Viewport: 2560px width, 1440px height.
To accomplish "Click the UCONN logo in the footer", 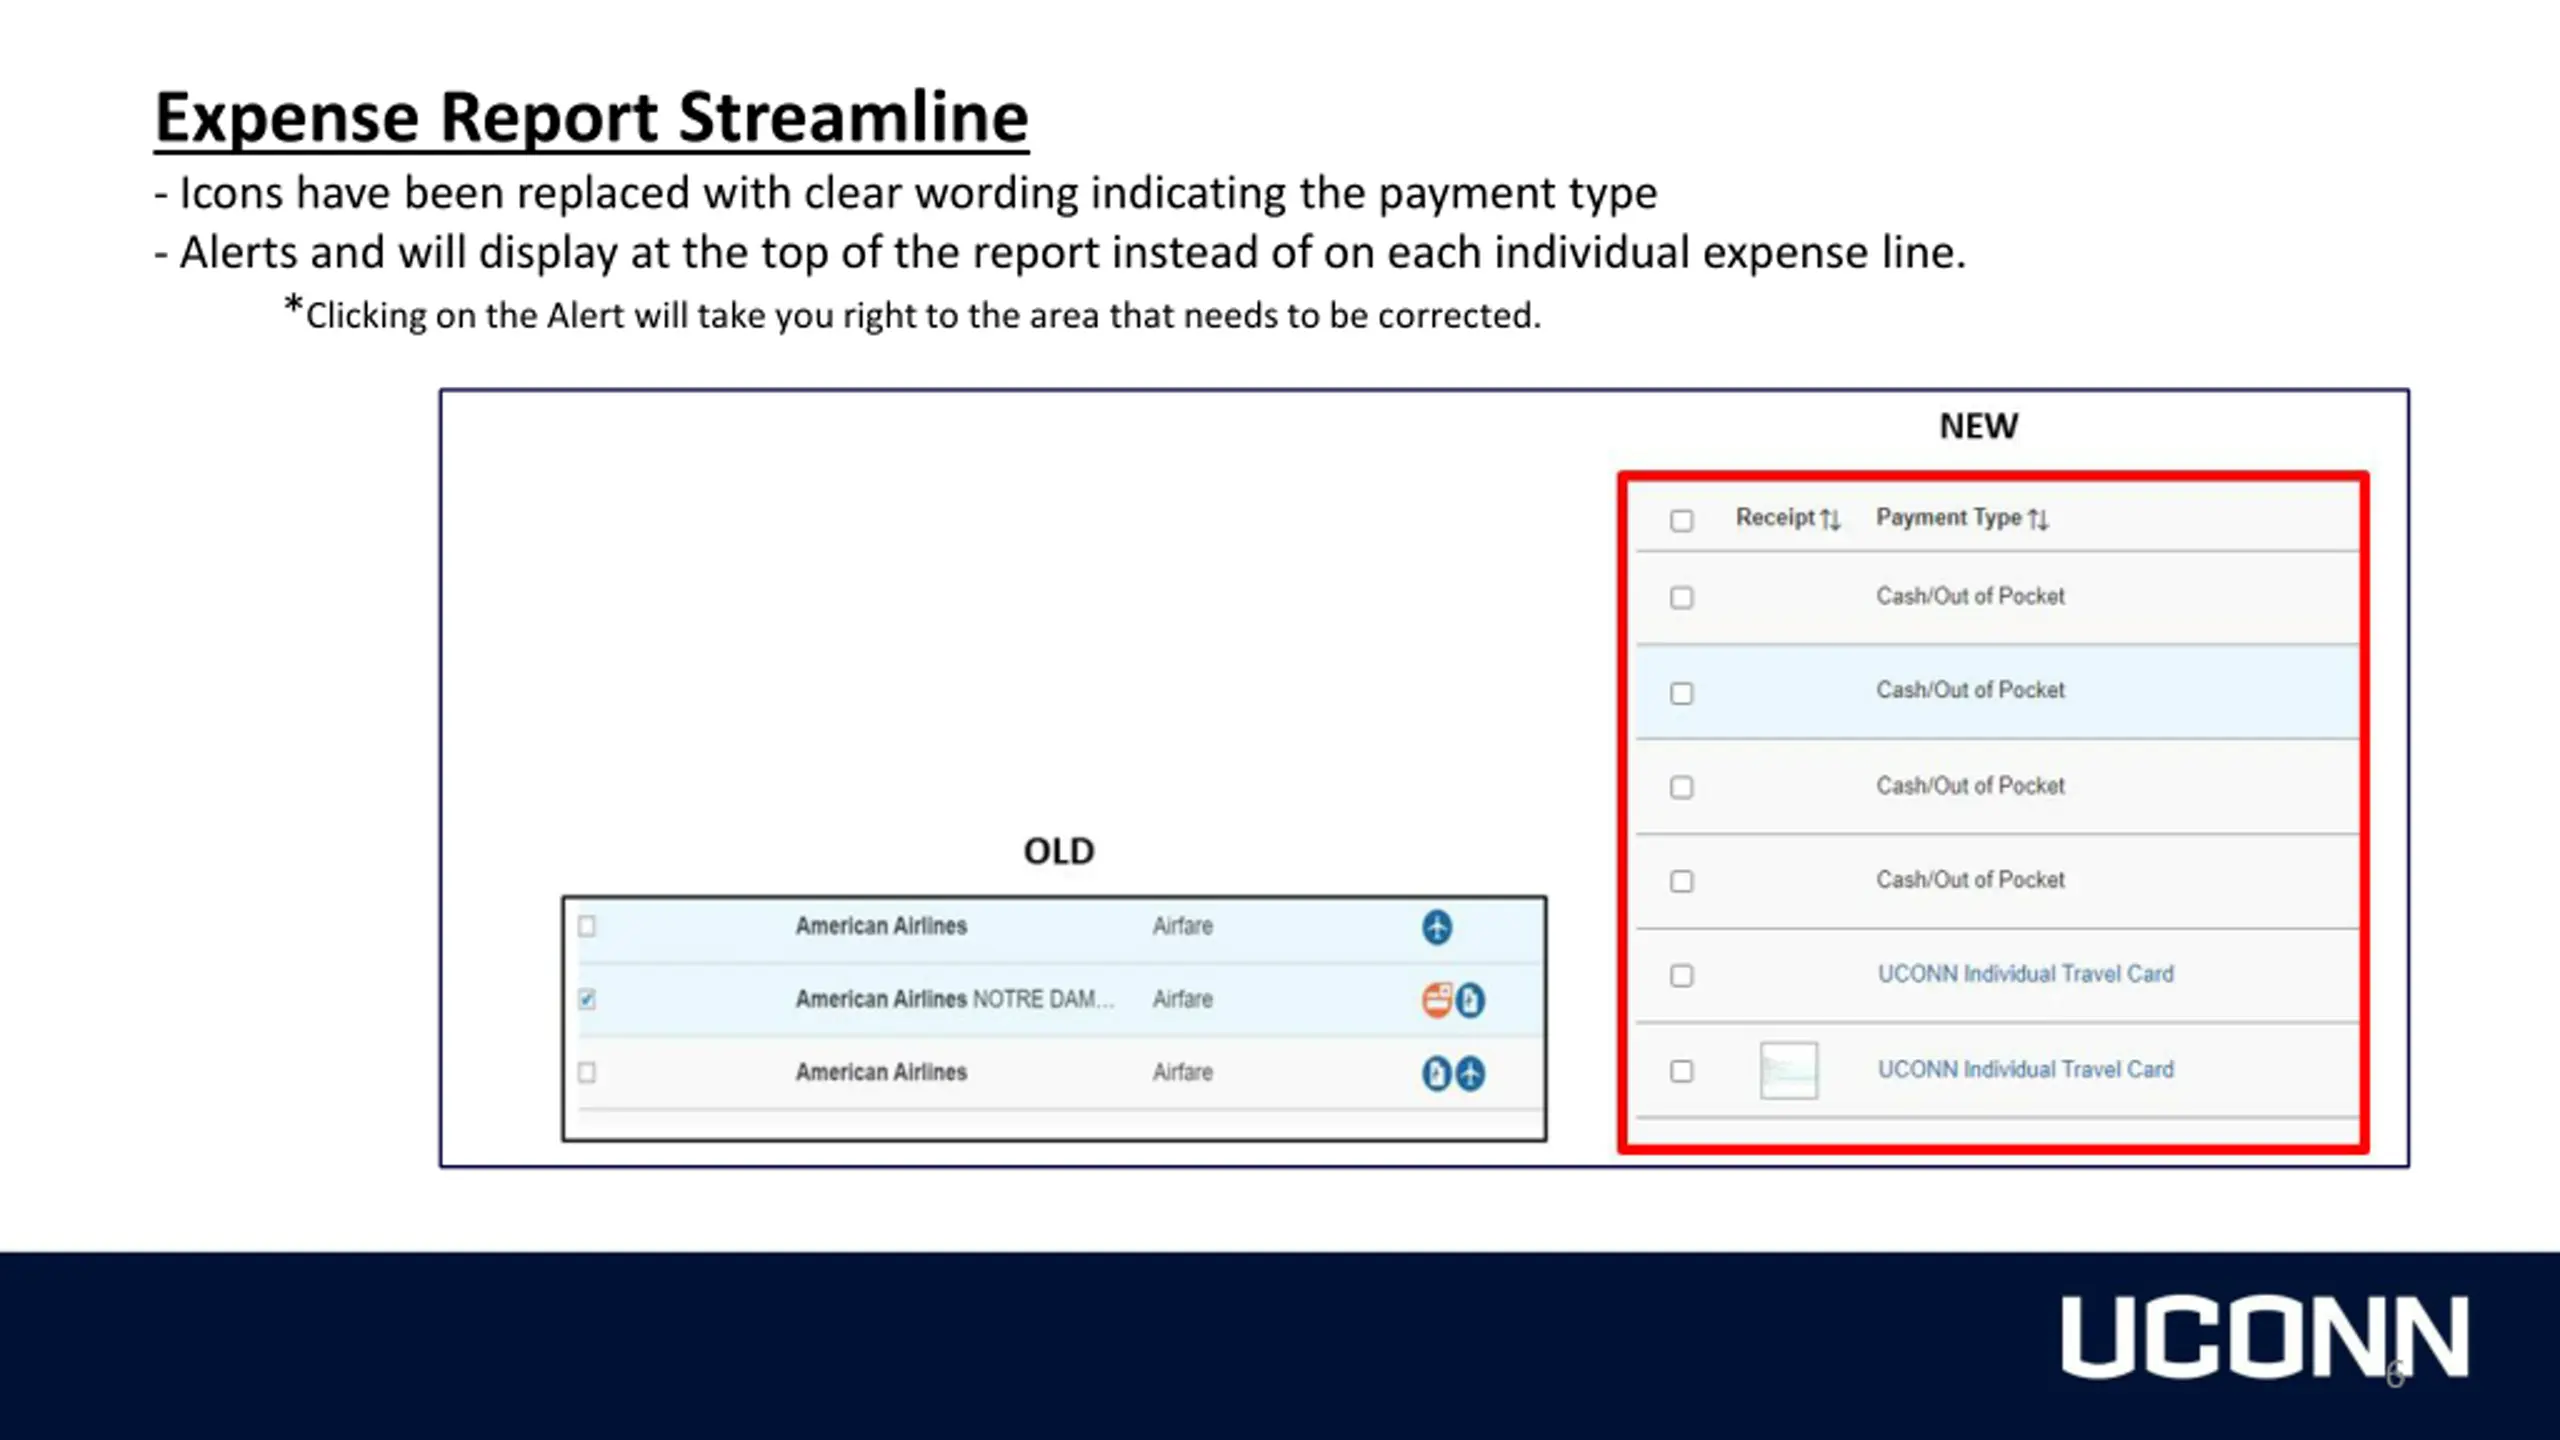I will pyautogui.click(x=2264, y=1337).
